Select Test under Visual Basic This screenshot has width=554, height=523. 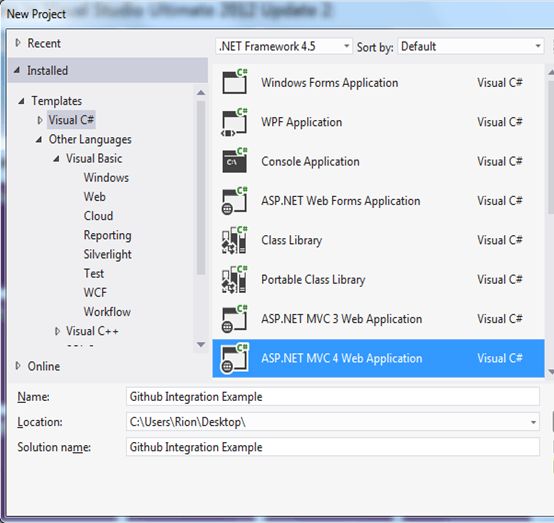pyautogui.click(x=94, y=274)
